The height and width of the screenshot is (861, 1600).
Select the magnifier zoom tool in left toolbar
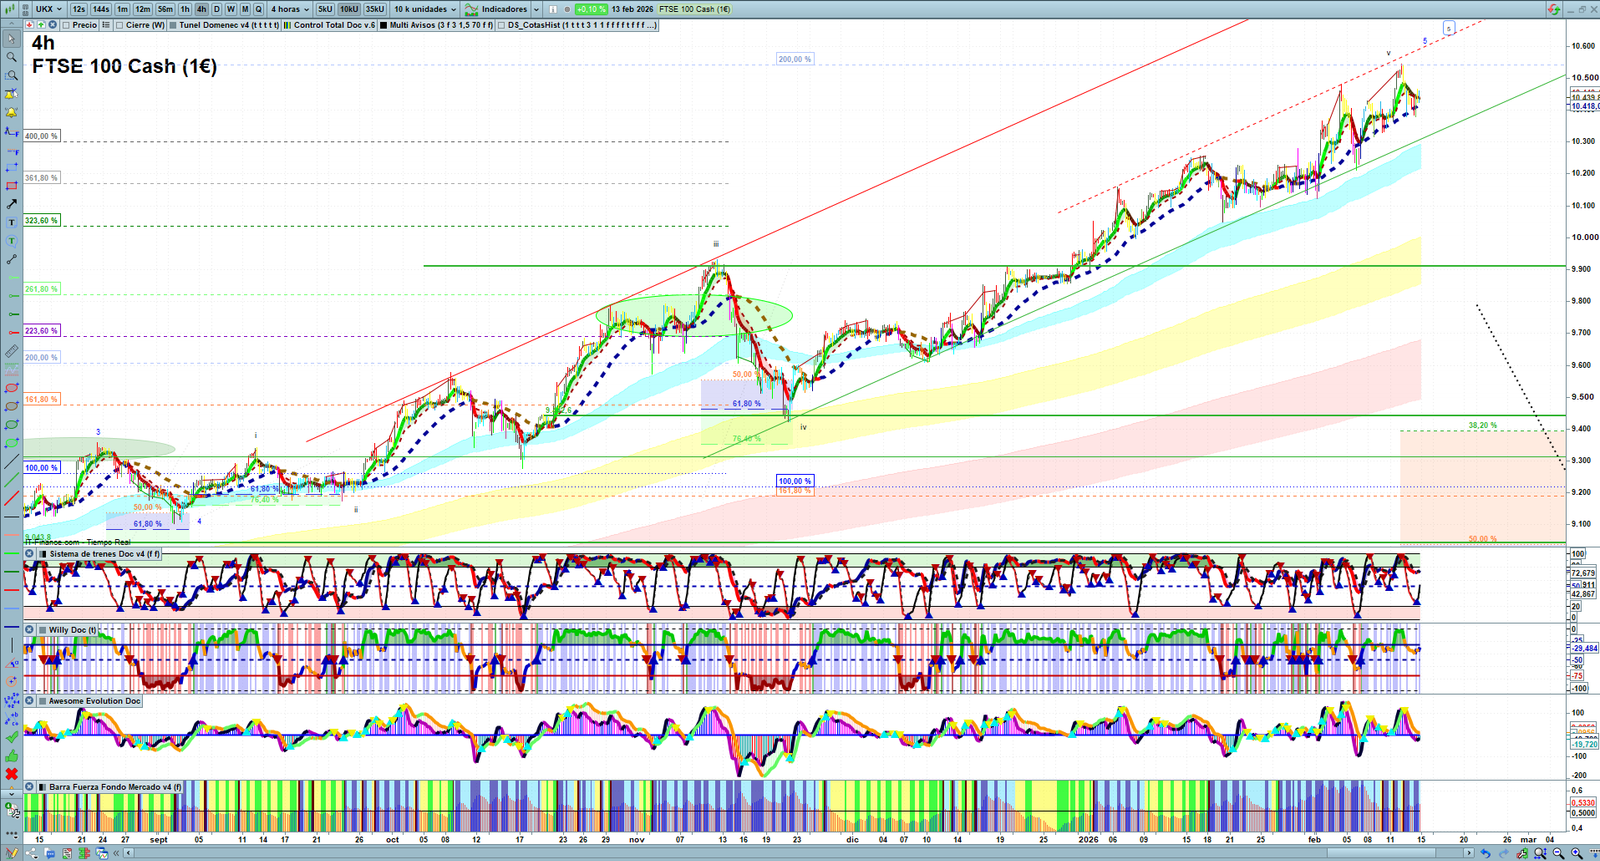[12, 57]
